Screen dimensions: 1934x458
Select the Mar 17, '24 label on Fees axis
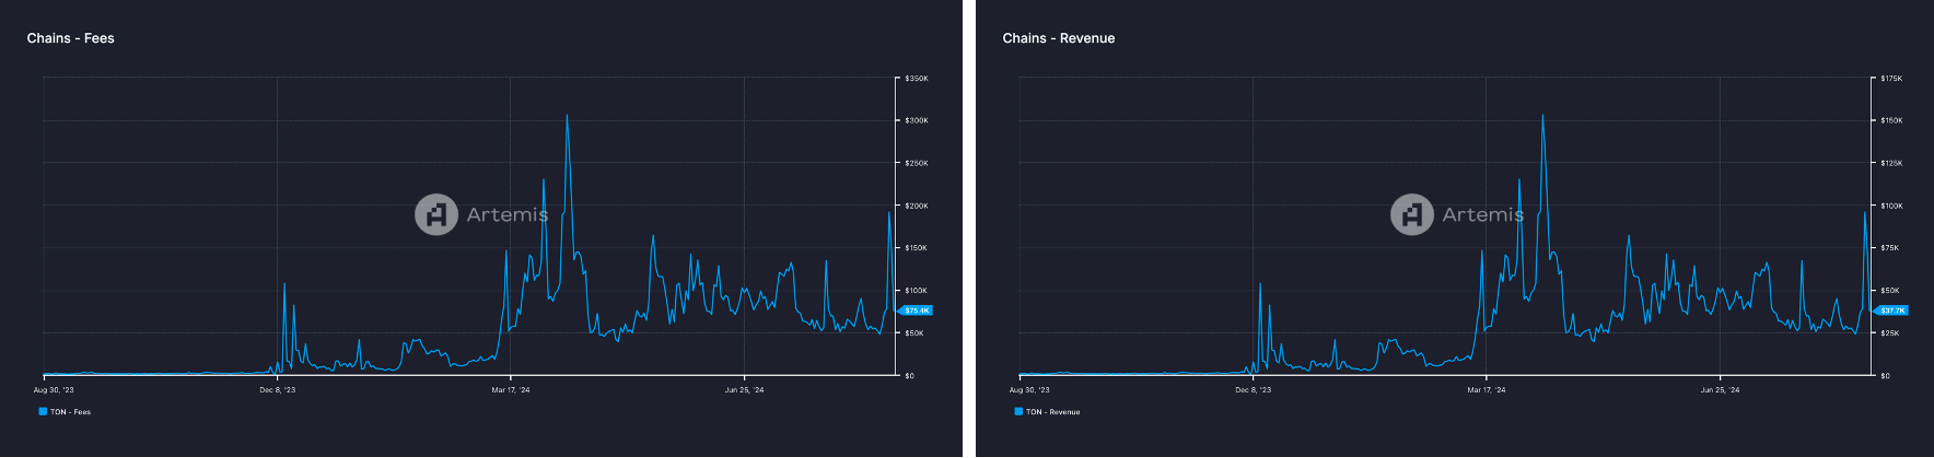pos(511,390)
